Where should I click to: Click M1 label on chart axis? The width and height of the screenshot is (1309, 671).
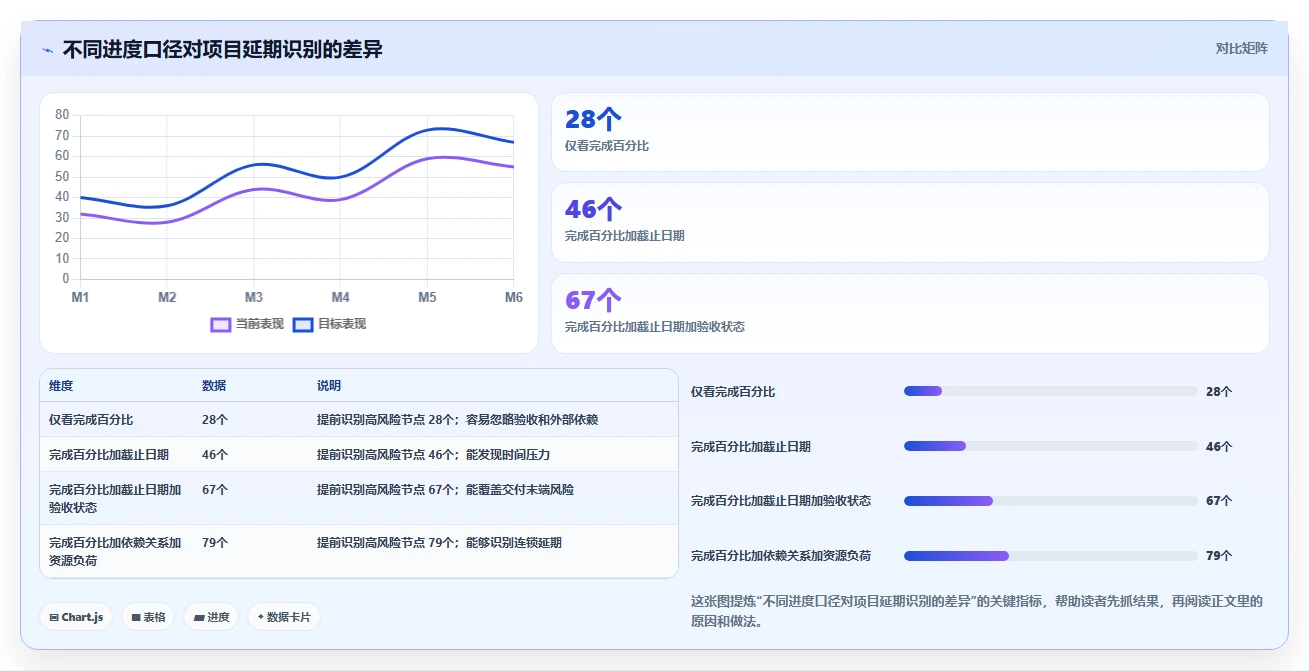point(80,297)
